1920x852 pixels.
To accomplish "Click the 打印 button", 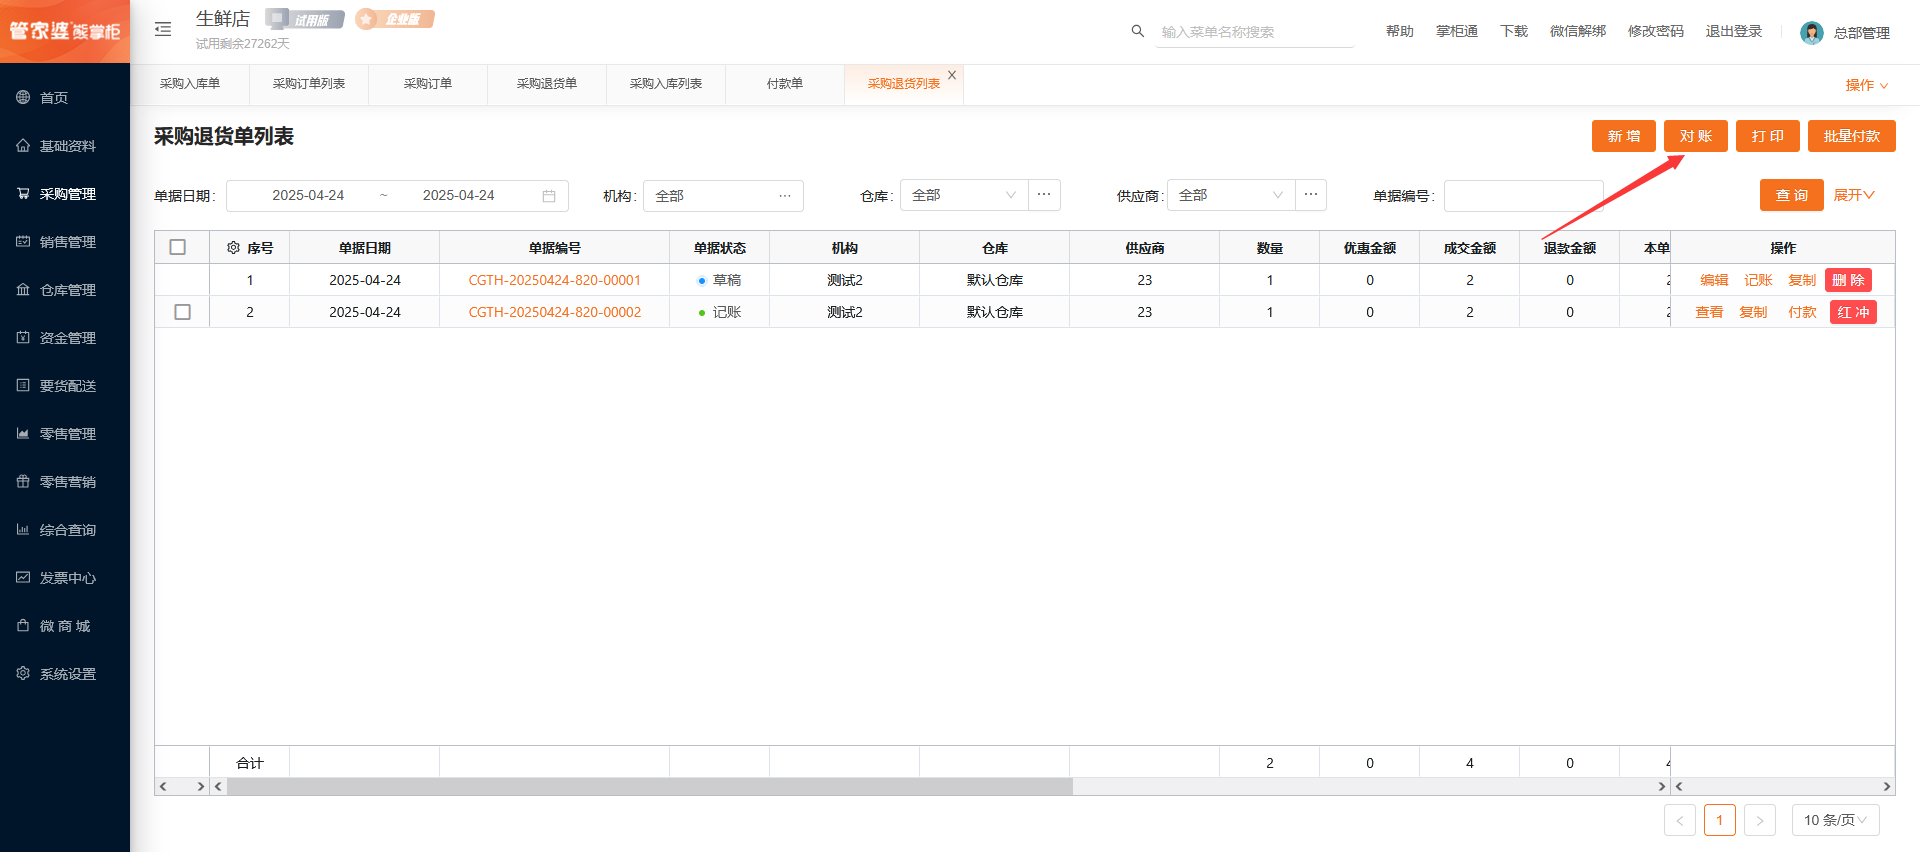I will (1768, 136).
